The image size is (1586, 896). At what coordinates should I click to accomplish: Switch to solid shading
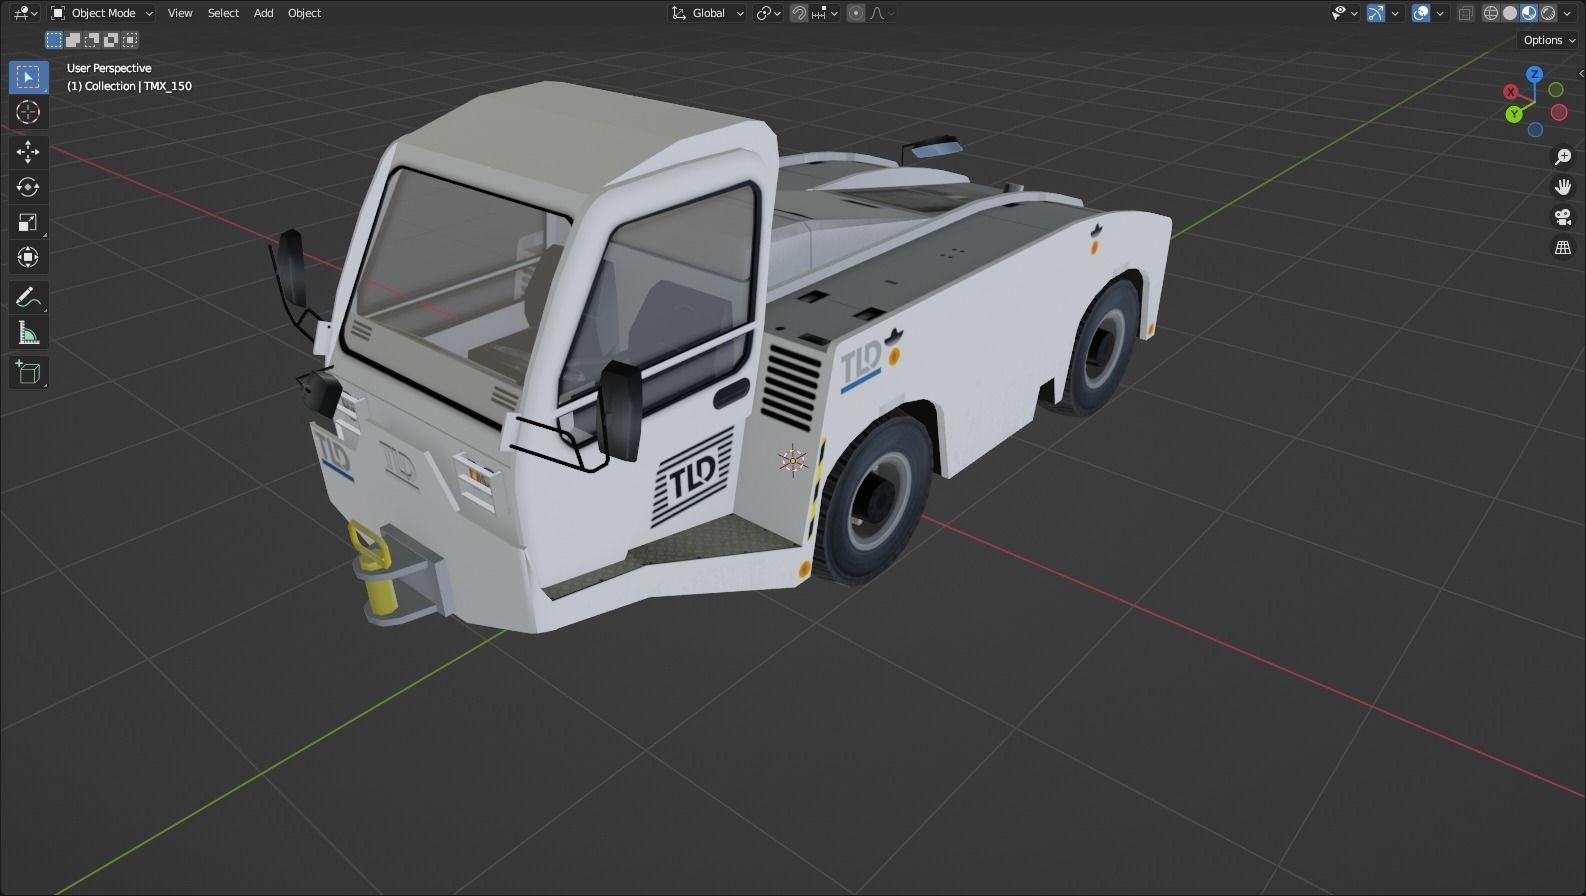tap(1510, 13)
